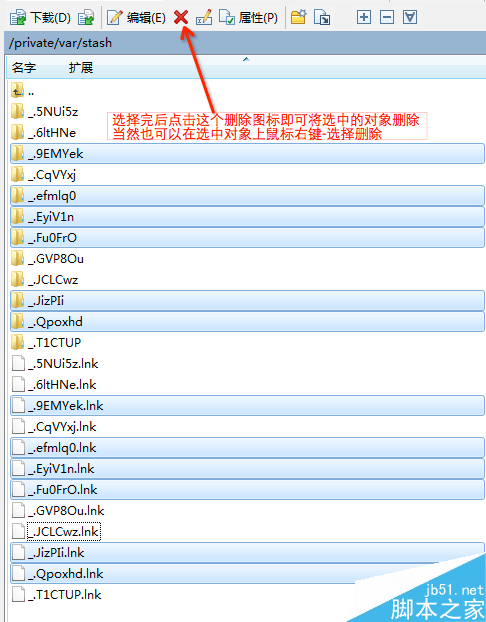486x622 pixels.
Task: Click the minus unselect-files icon
Action: [x=387, y=17]
